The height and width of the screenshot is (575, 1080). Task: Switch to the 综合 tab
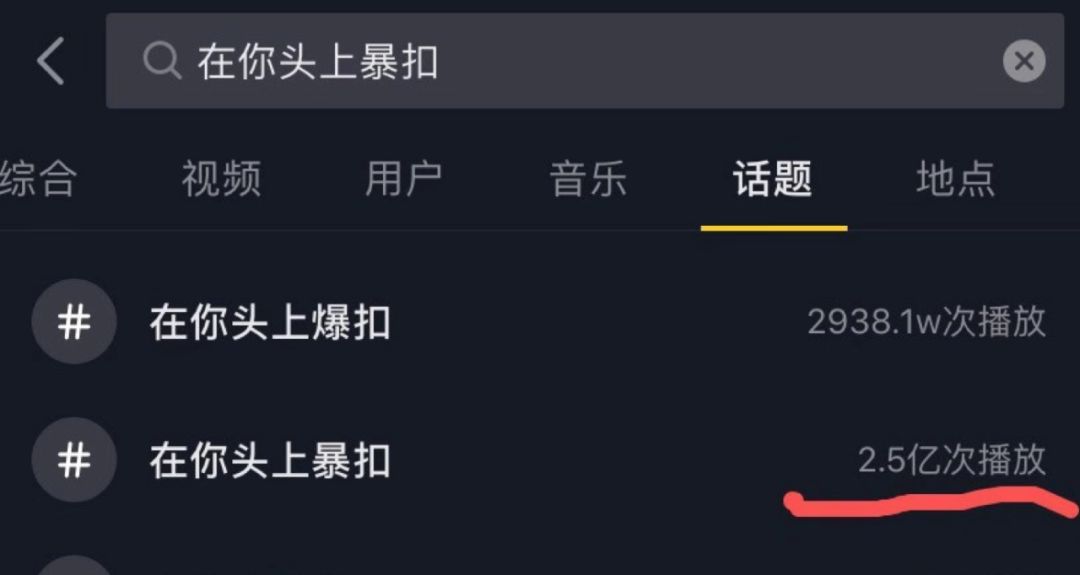(38, 180)
